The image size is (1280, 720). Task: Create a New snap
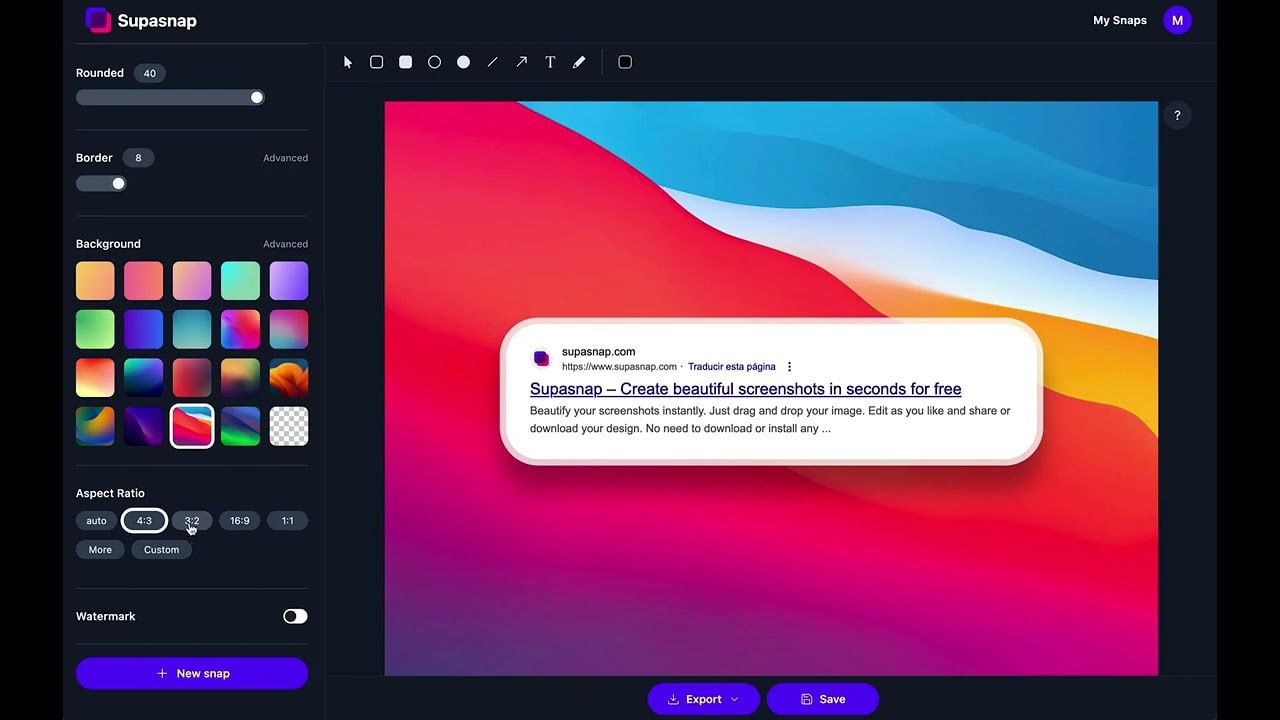tap(192, 673)
